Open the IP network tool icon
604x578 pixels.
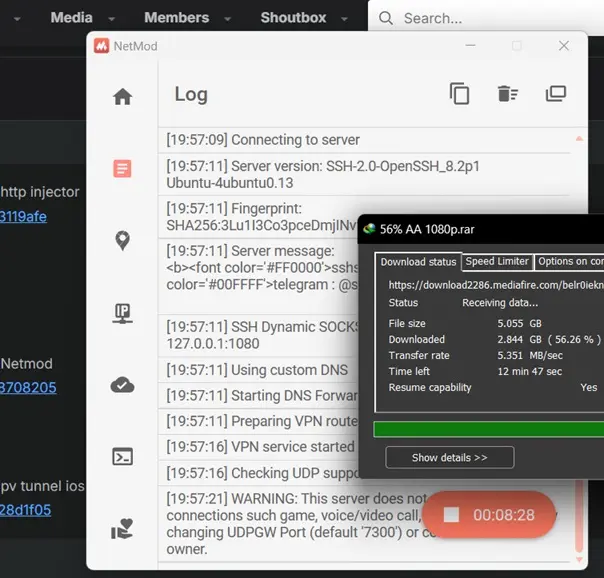tap(122, 313)
